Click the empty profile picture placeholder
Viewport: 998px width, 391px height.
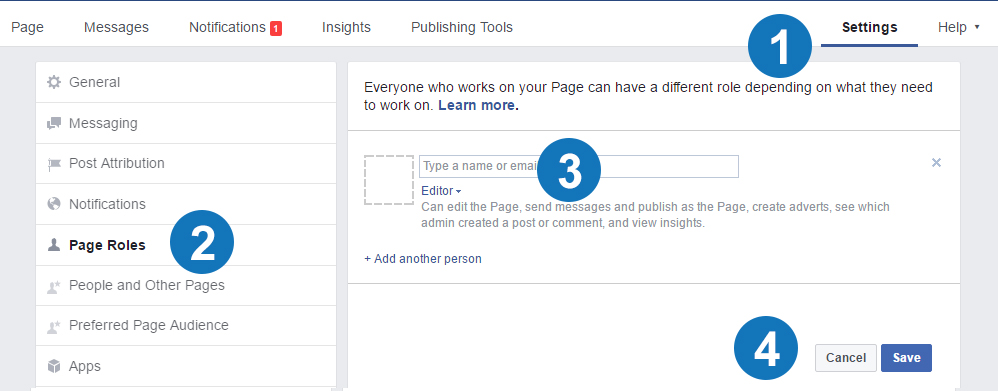point(389,180)
